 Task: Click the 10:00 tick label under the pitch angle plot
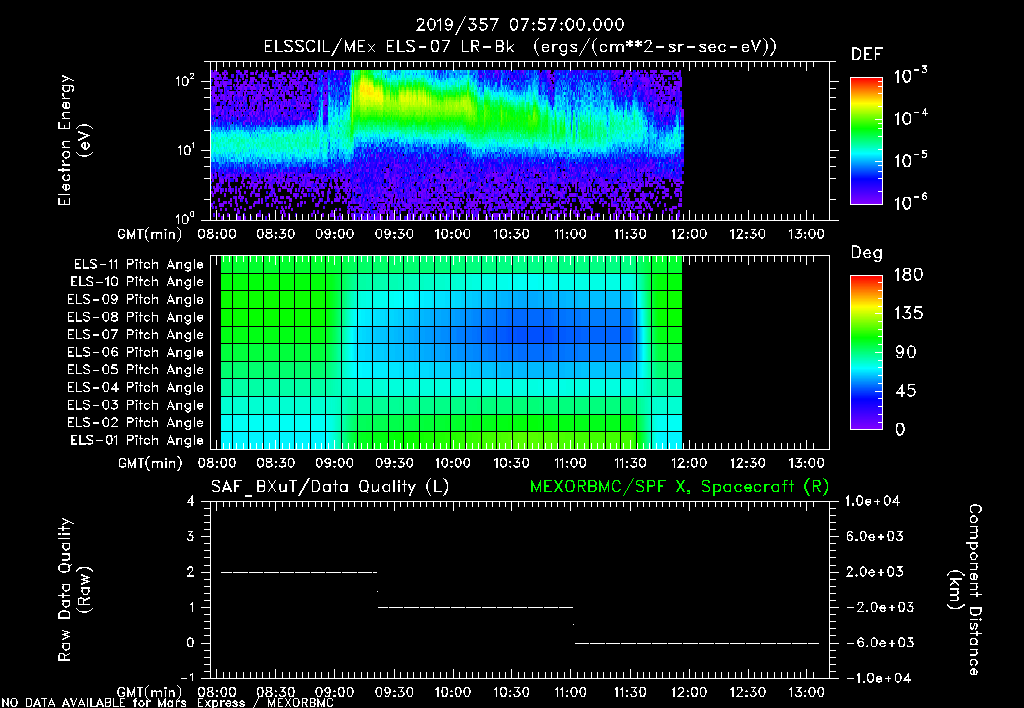tap(453, 463)
